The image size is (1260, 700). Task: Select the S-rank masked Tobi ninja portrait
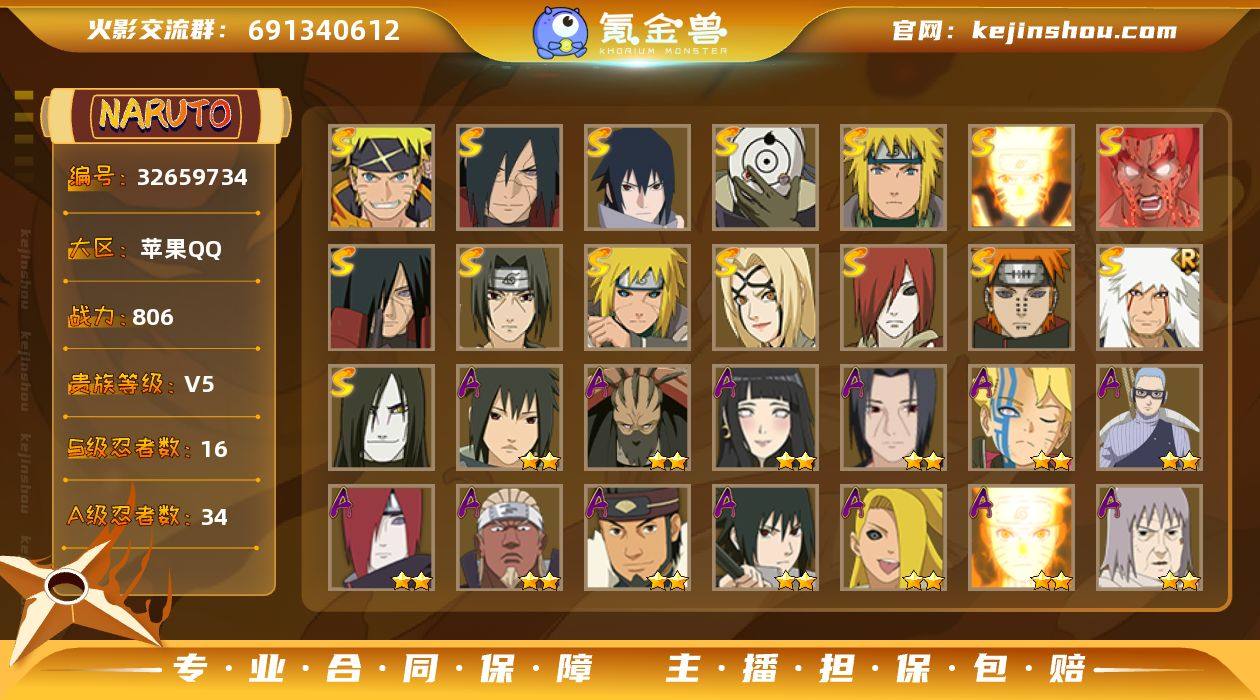click(765, 177)
